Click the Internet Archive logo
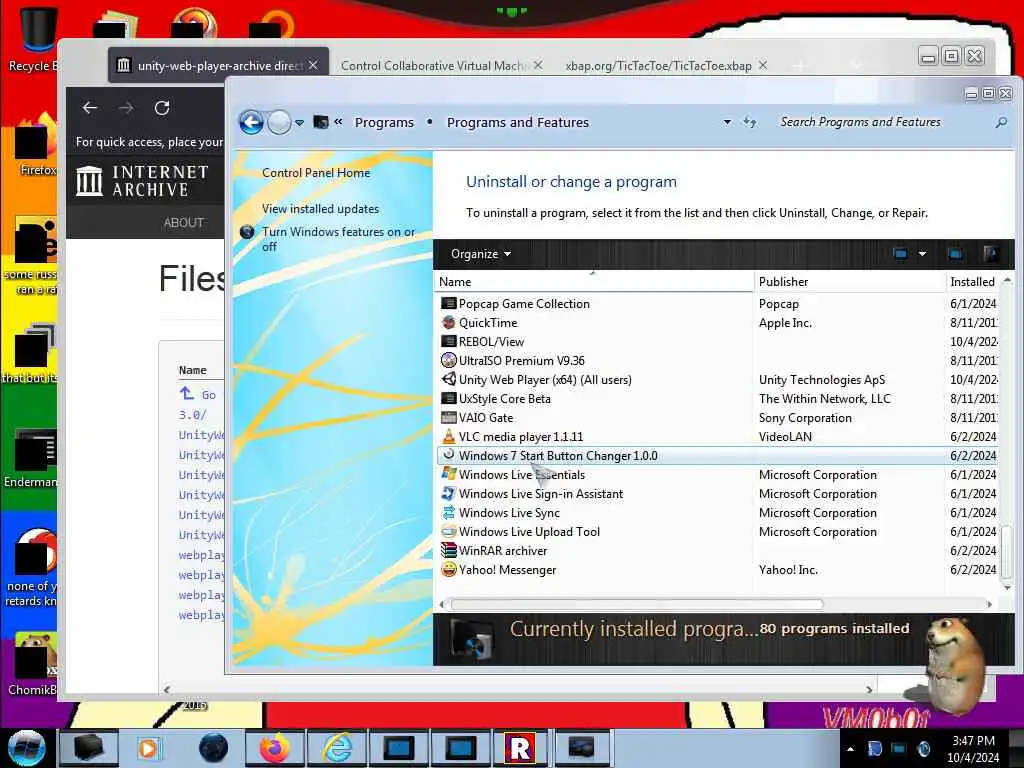Screen dimensions: 1024x768 tap(142, 181)
